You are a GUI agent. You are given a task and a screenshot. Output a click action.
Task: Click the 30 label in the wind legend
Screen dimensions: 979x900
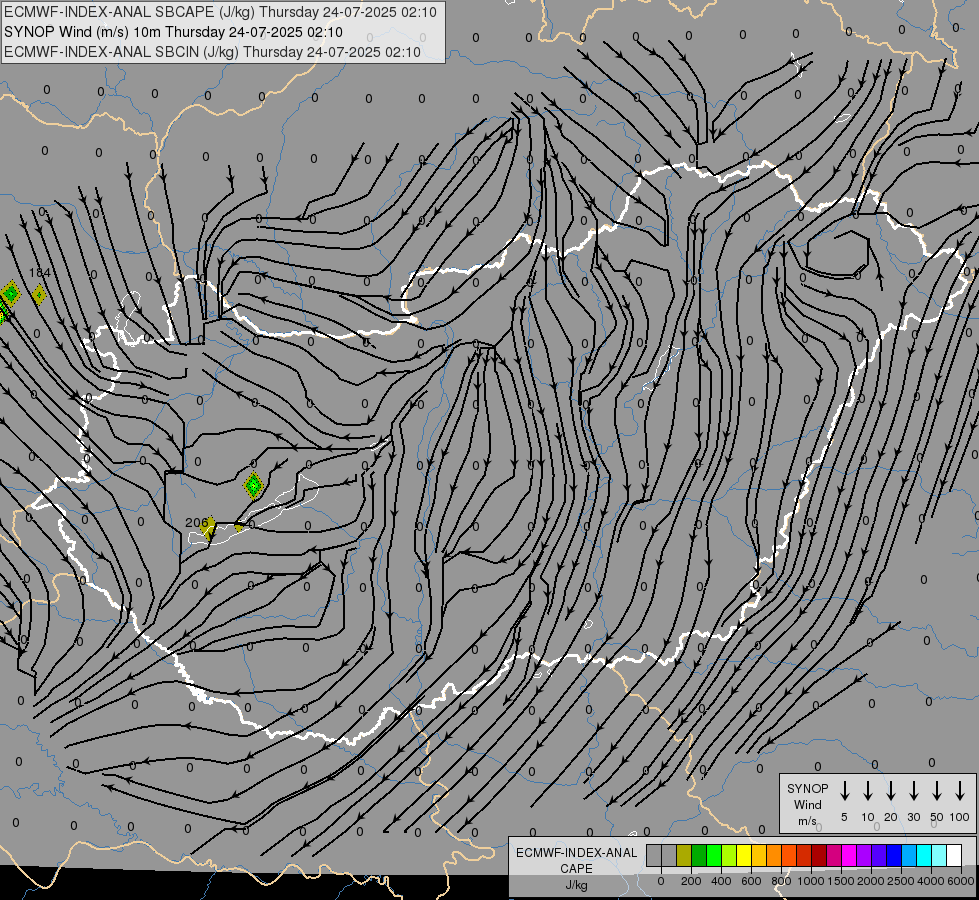(x=913, y=817)
